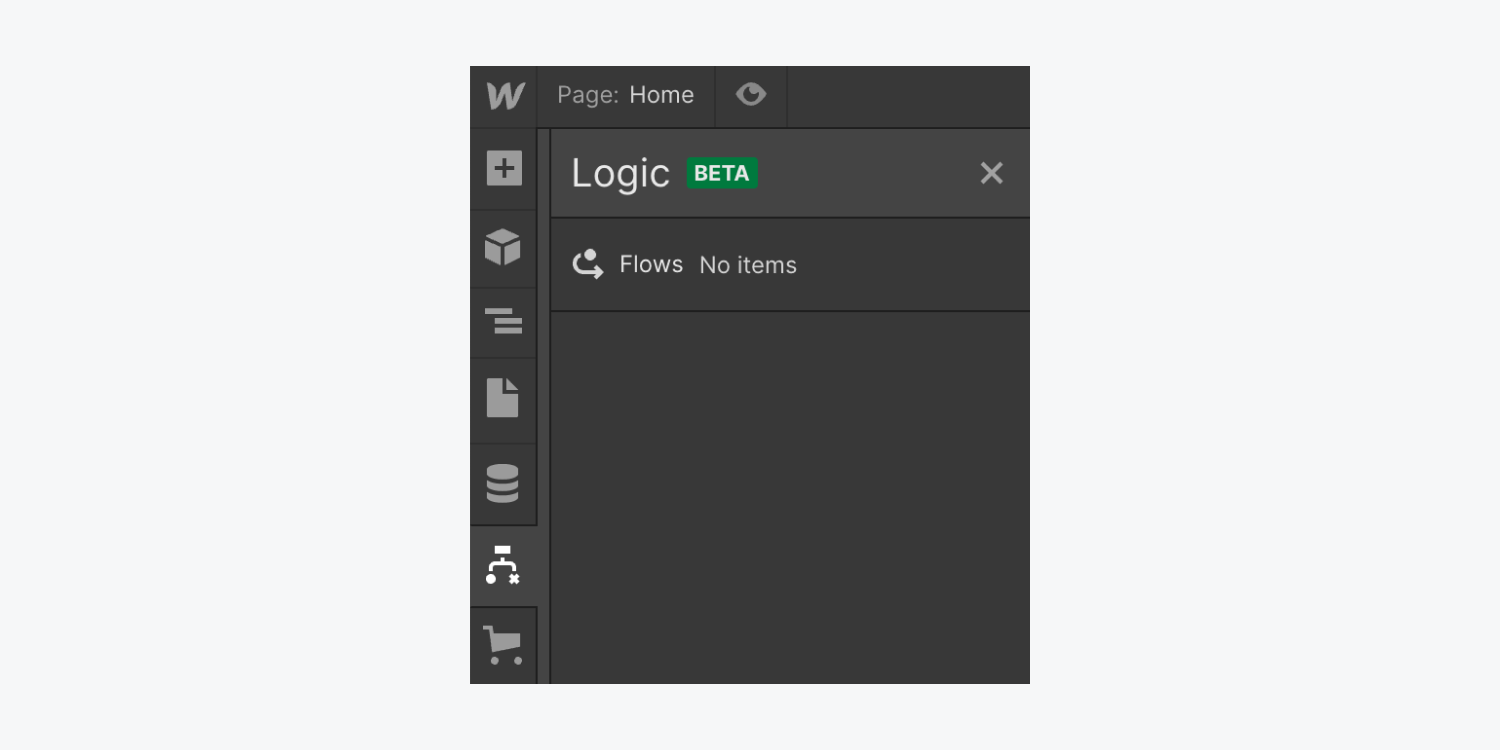
Task: Open the Webflow logo main menu
Action: coord(504,96)
